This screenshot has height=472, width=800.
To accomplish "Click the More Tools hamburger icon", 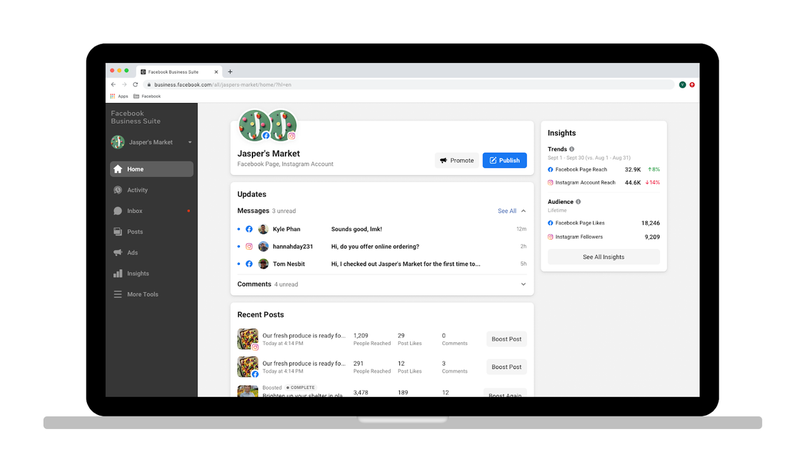I will (118, 294).
